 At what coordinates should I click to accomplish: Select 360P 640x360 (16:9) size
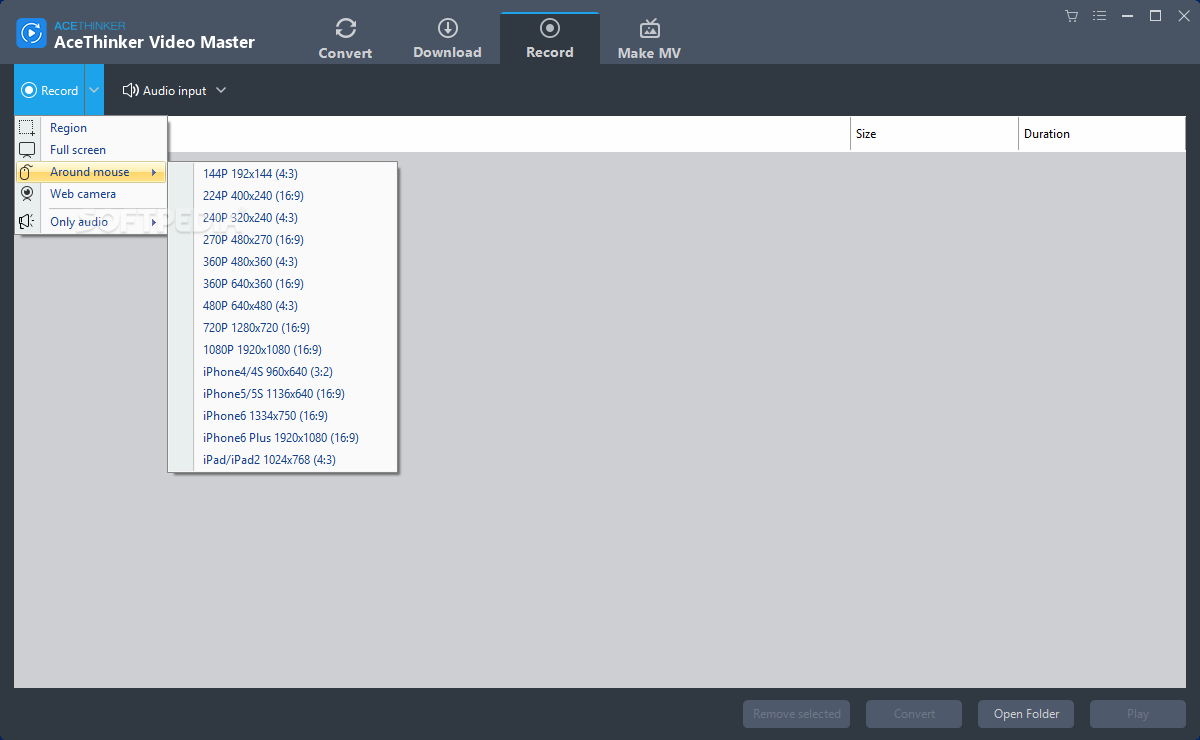pos(283,284)
